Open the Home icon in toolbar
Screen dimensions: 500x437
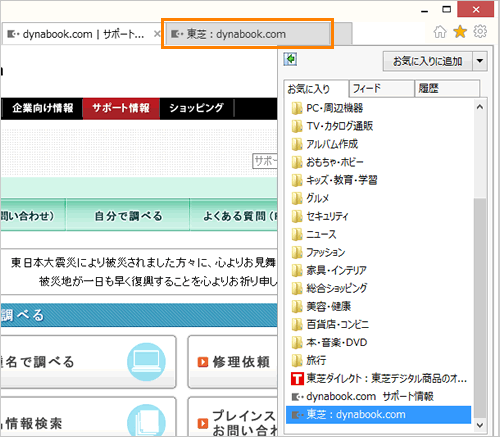pyautogui.click(x=440, y=32)
